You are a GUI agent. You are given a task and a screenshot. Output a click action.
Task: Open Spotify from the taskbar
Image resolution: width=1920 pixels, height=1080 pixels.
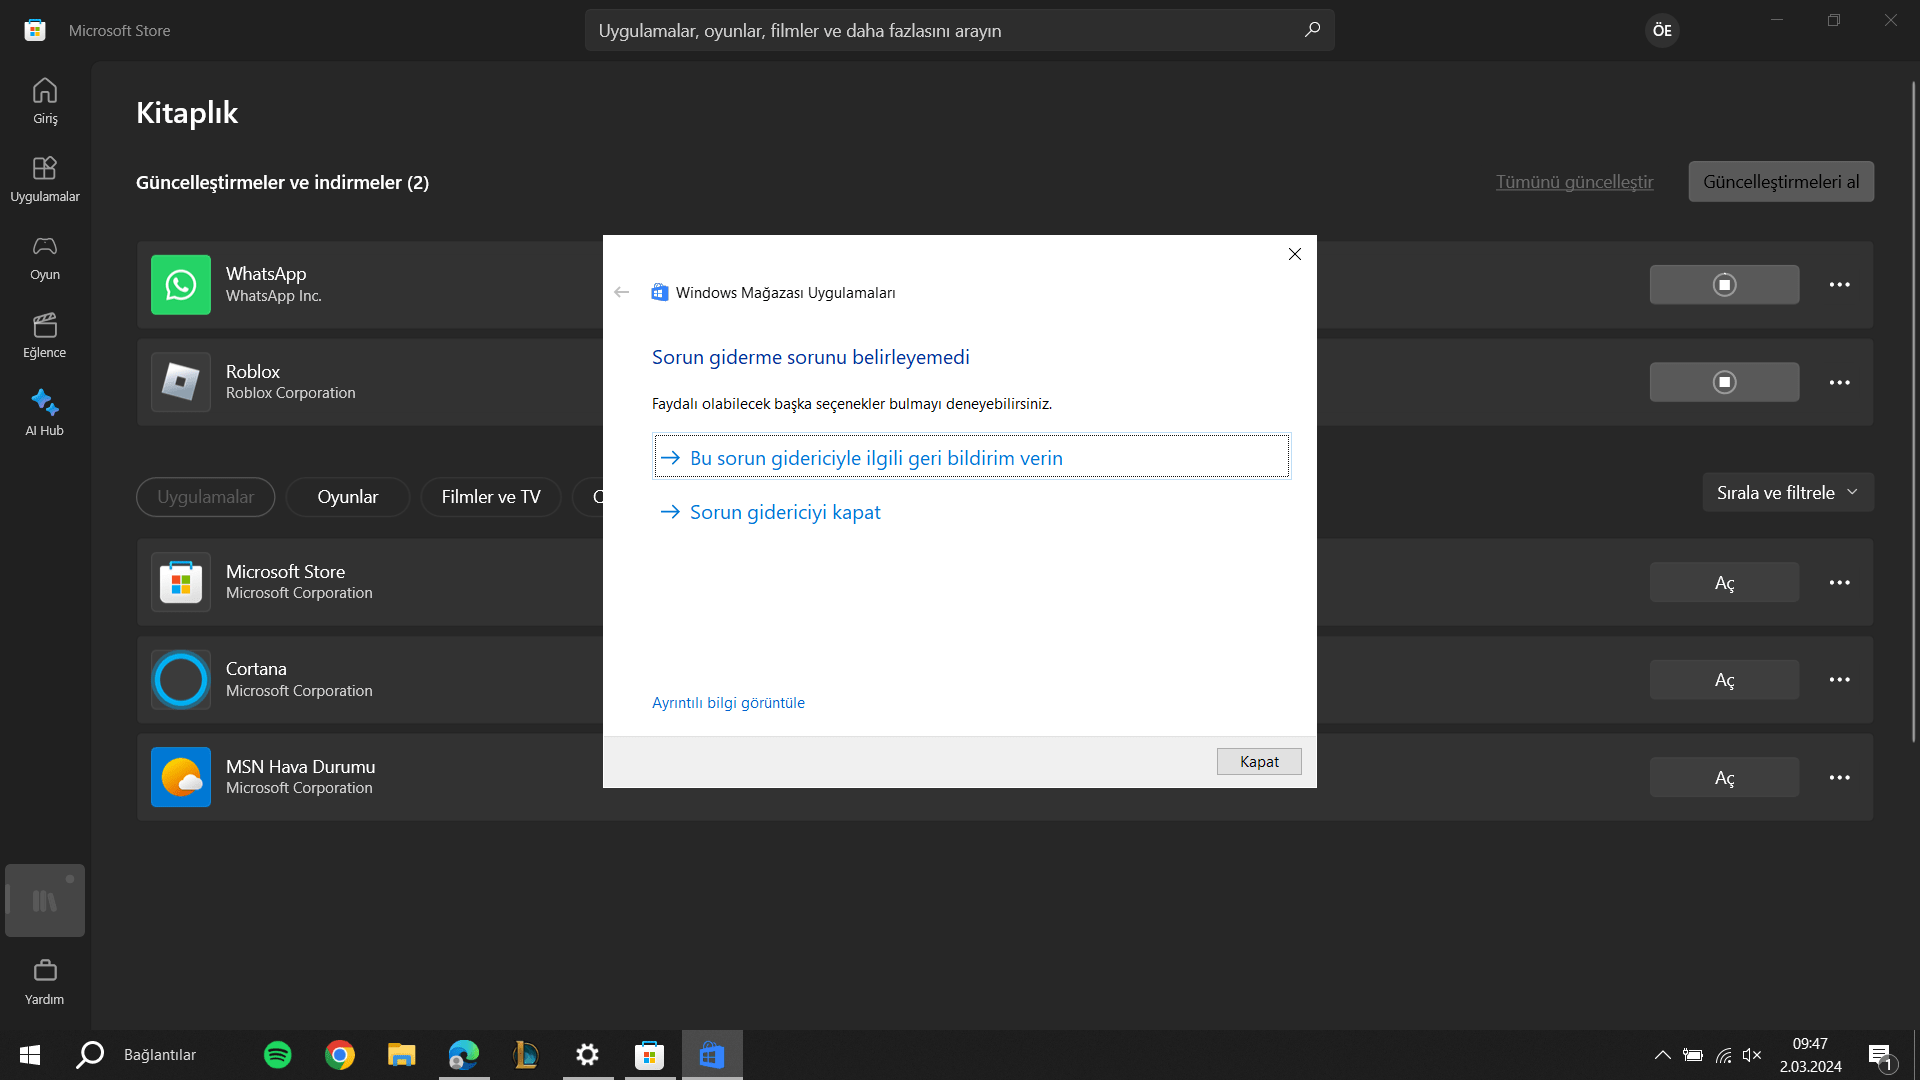click(x=278, y=1055)
